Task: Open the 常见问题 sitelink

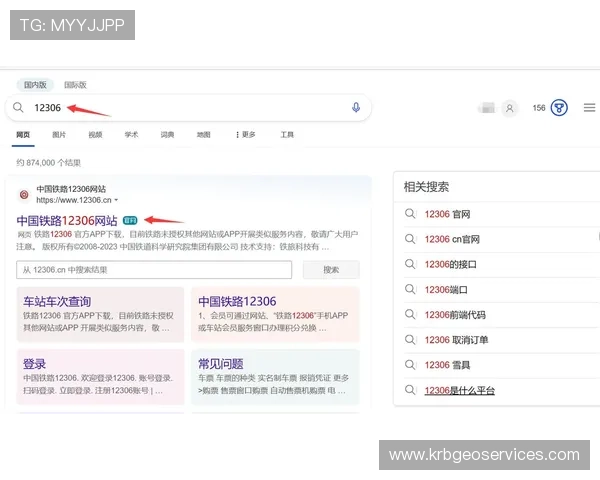Action: [221, 364]
